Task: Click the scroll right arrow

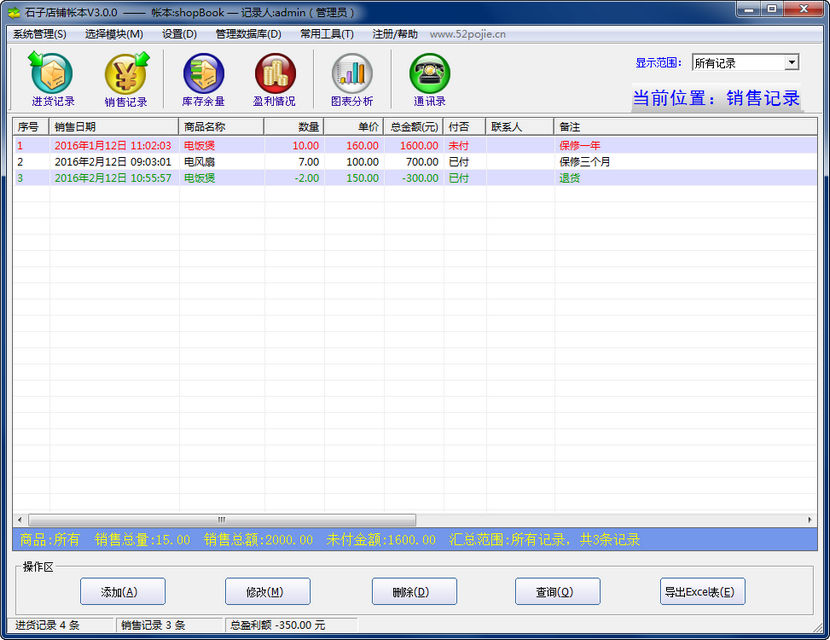Action: tap(810, 520)
